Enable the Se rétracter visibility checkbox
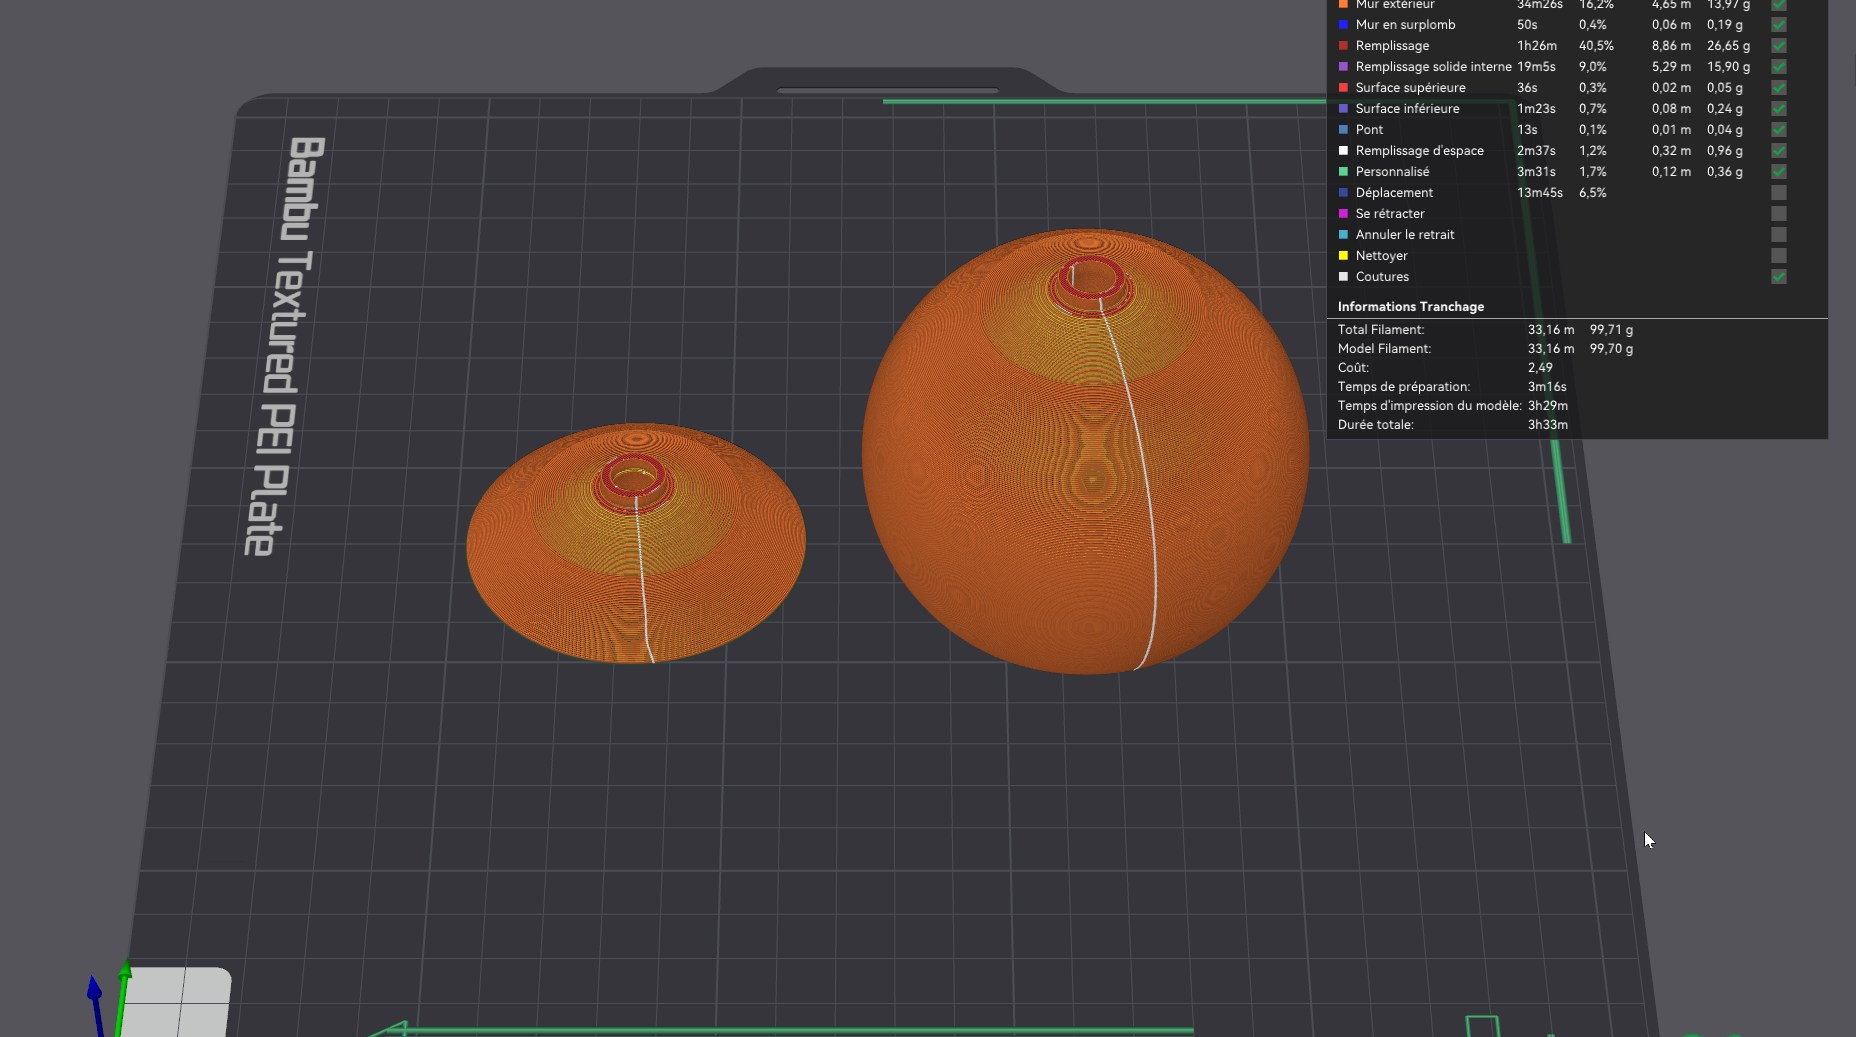The image size is (1856, 1037). click(1778, 214)
